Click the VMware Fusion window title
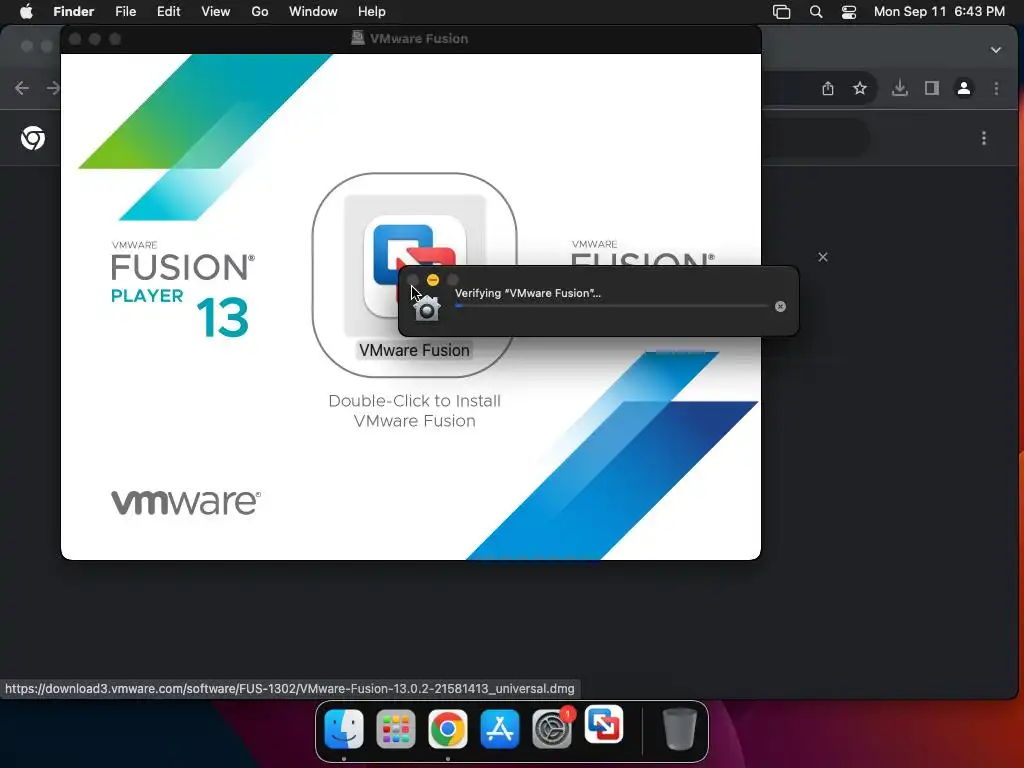The width and height of the screenshot is (1024, 768). (419, 39)
